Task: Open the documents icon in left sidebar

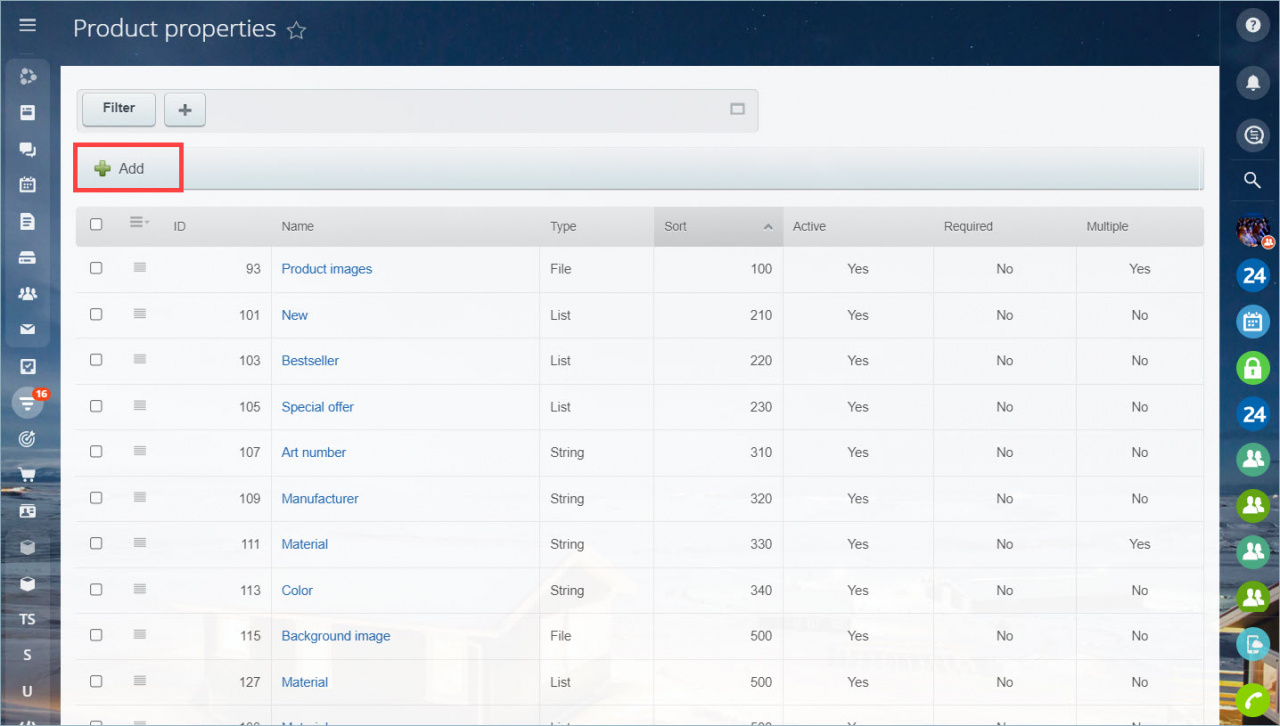Action: click(28, 222)
